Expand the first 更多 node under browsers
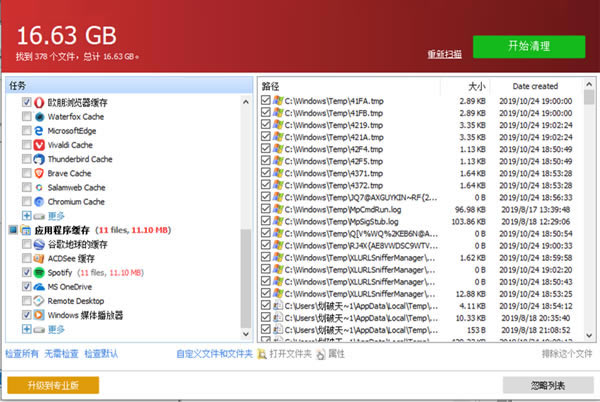The width and height of the screenshot is (600, 402). (26, 216)
